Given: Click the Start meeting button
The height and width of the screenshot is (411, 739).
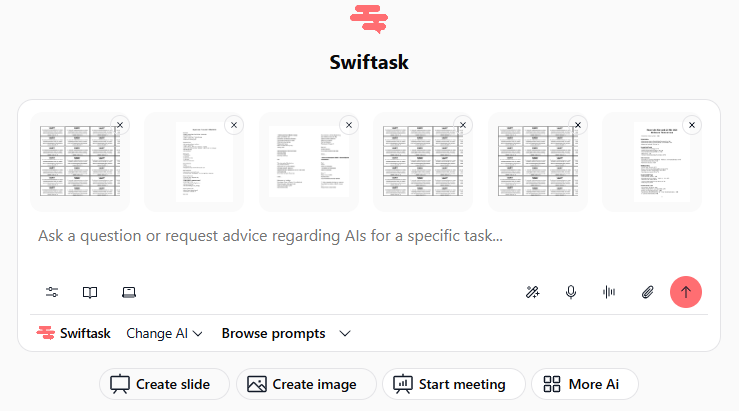Looking at the screenshot, I should coord(453,384).
